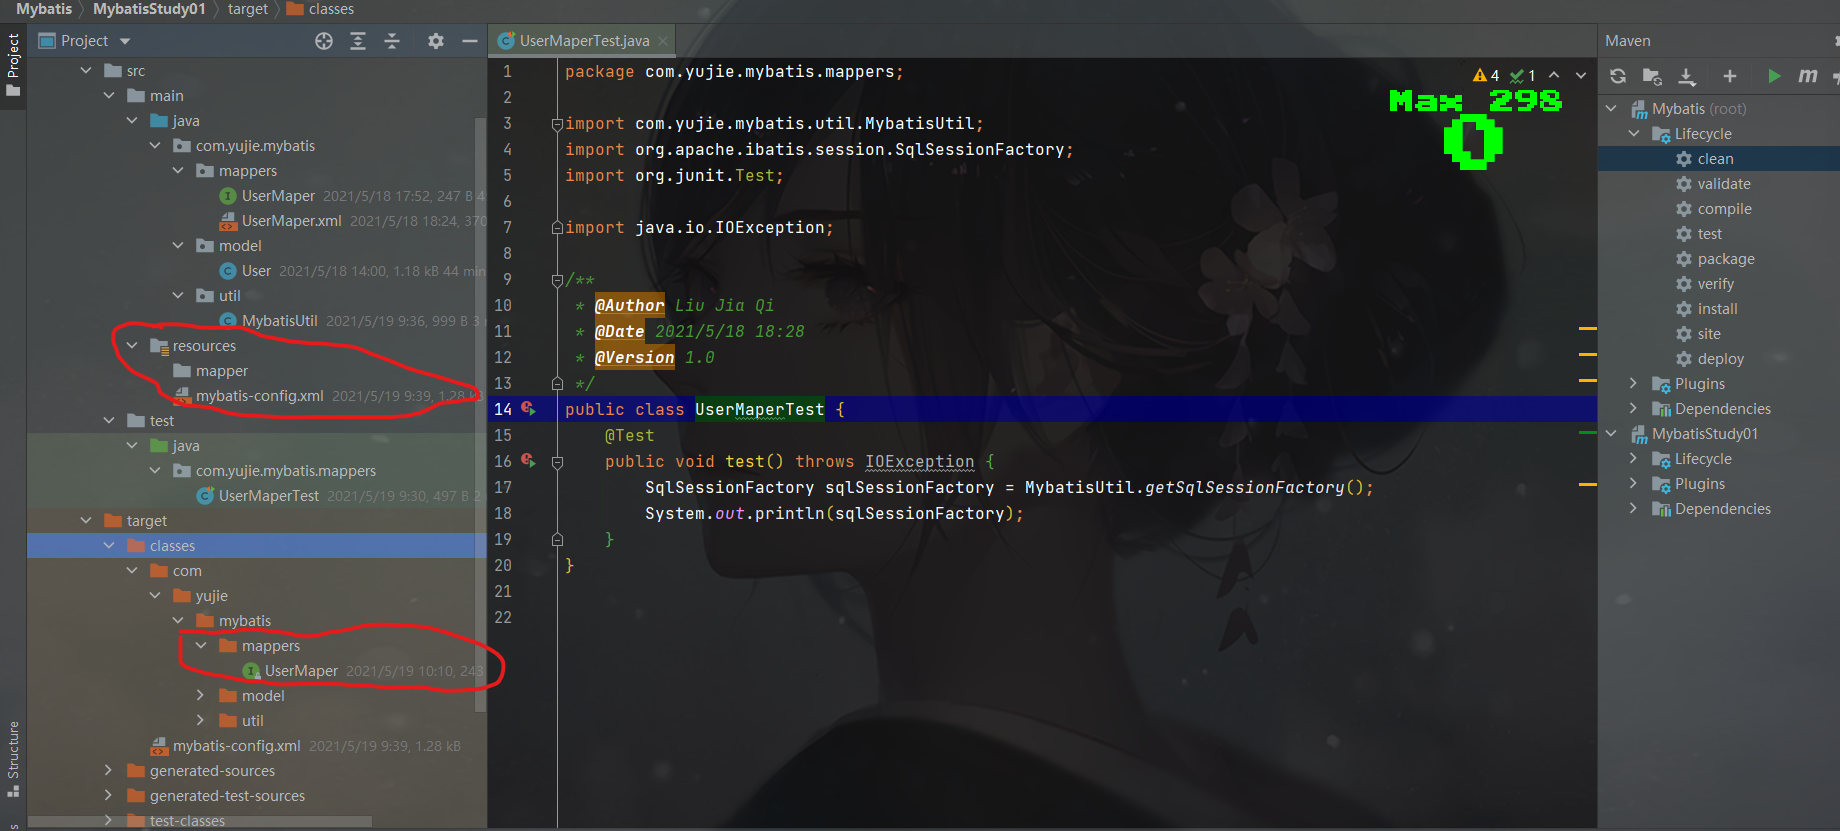Collapse the resources folder
This screenshot has height=831, width=1840.
click(x=132, y=346)
